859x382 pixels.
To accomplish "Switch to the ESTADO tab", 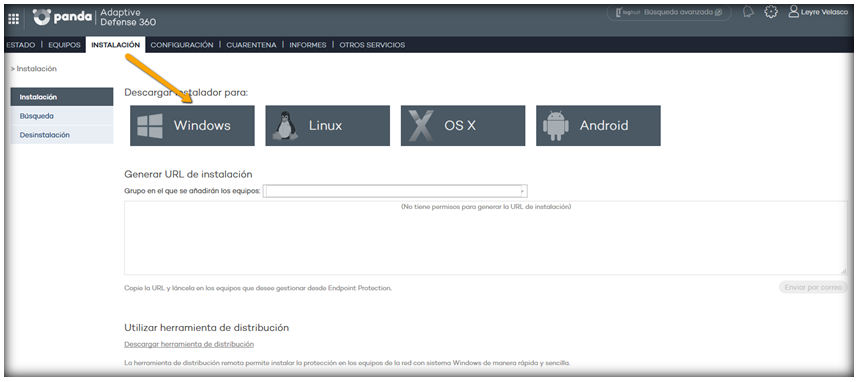I will 21,45.
